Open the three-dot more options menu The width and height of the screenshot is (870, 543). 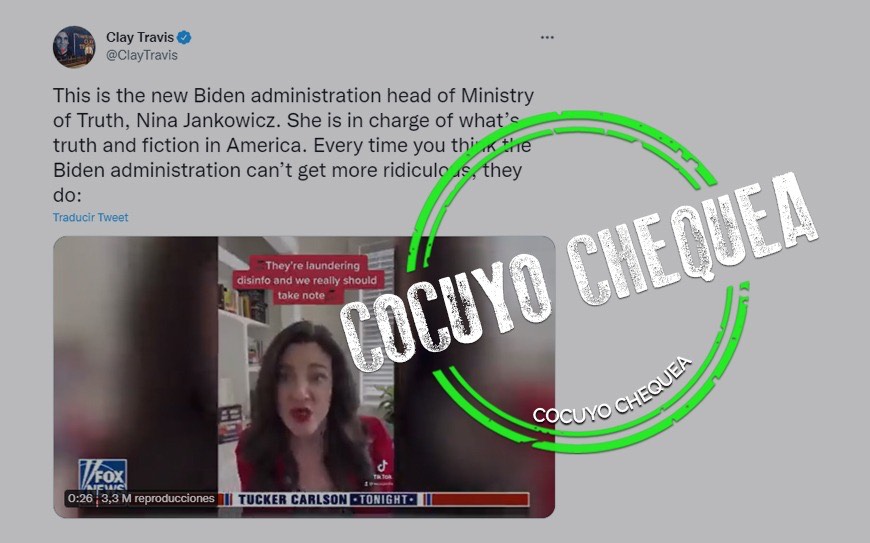(547, 37)
